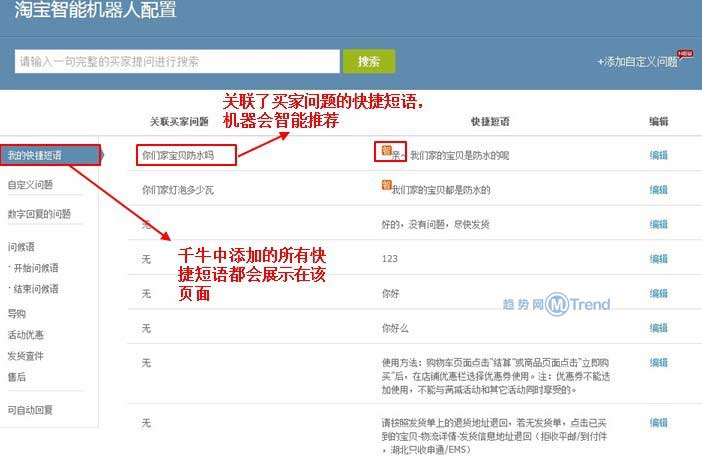
Task: Click 编辑 for the 你们家宝贝防水吗 row
Action: (x=658, y=155)
